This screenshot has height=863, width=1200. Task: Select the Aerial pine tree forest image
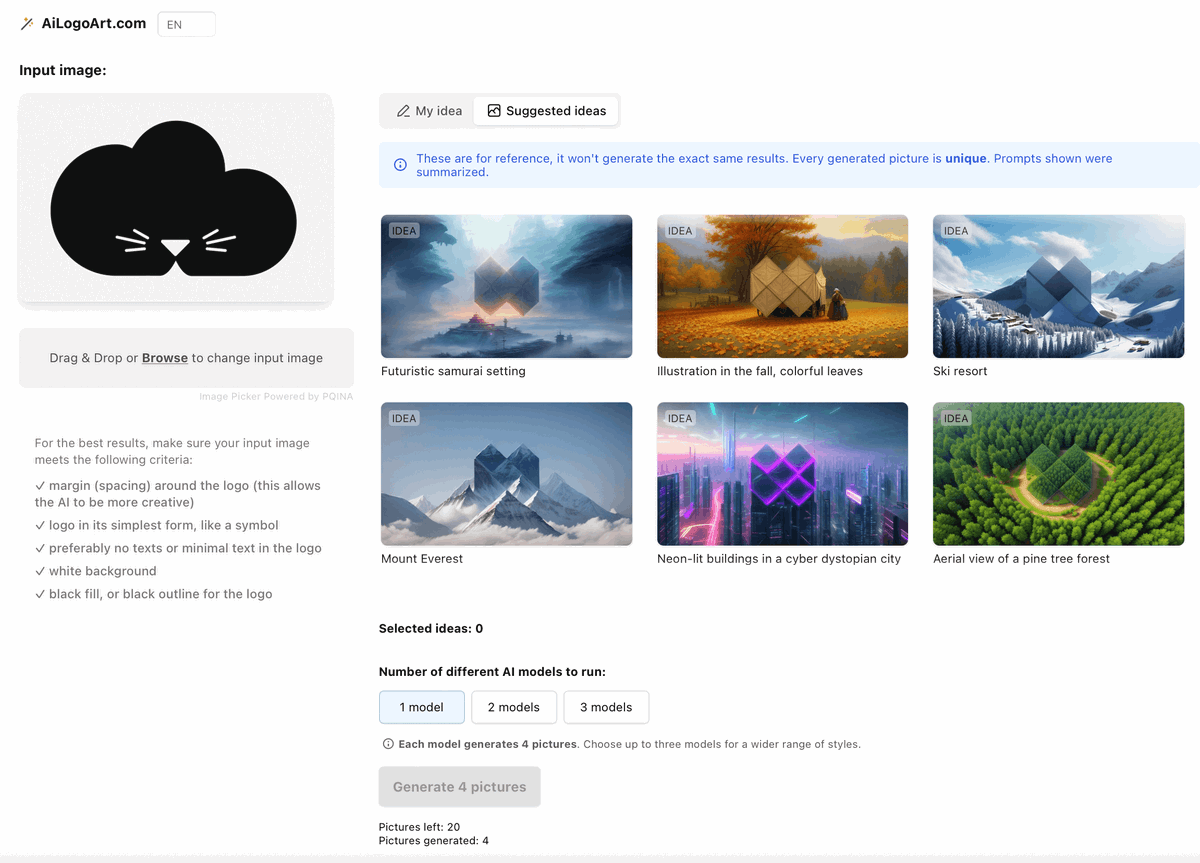point(1058,474)
